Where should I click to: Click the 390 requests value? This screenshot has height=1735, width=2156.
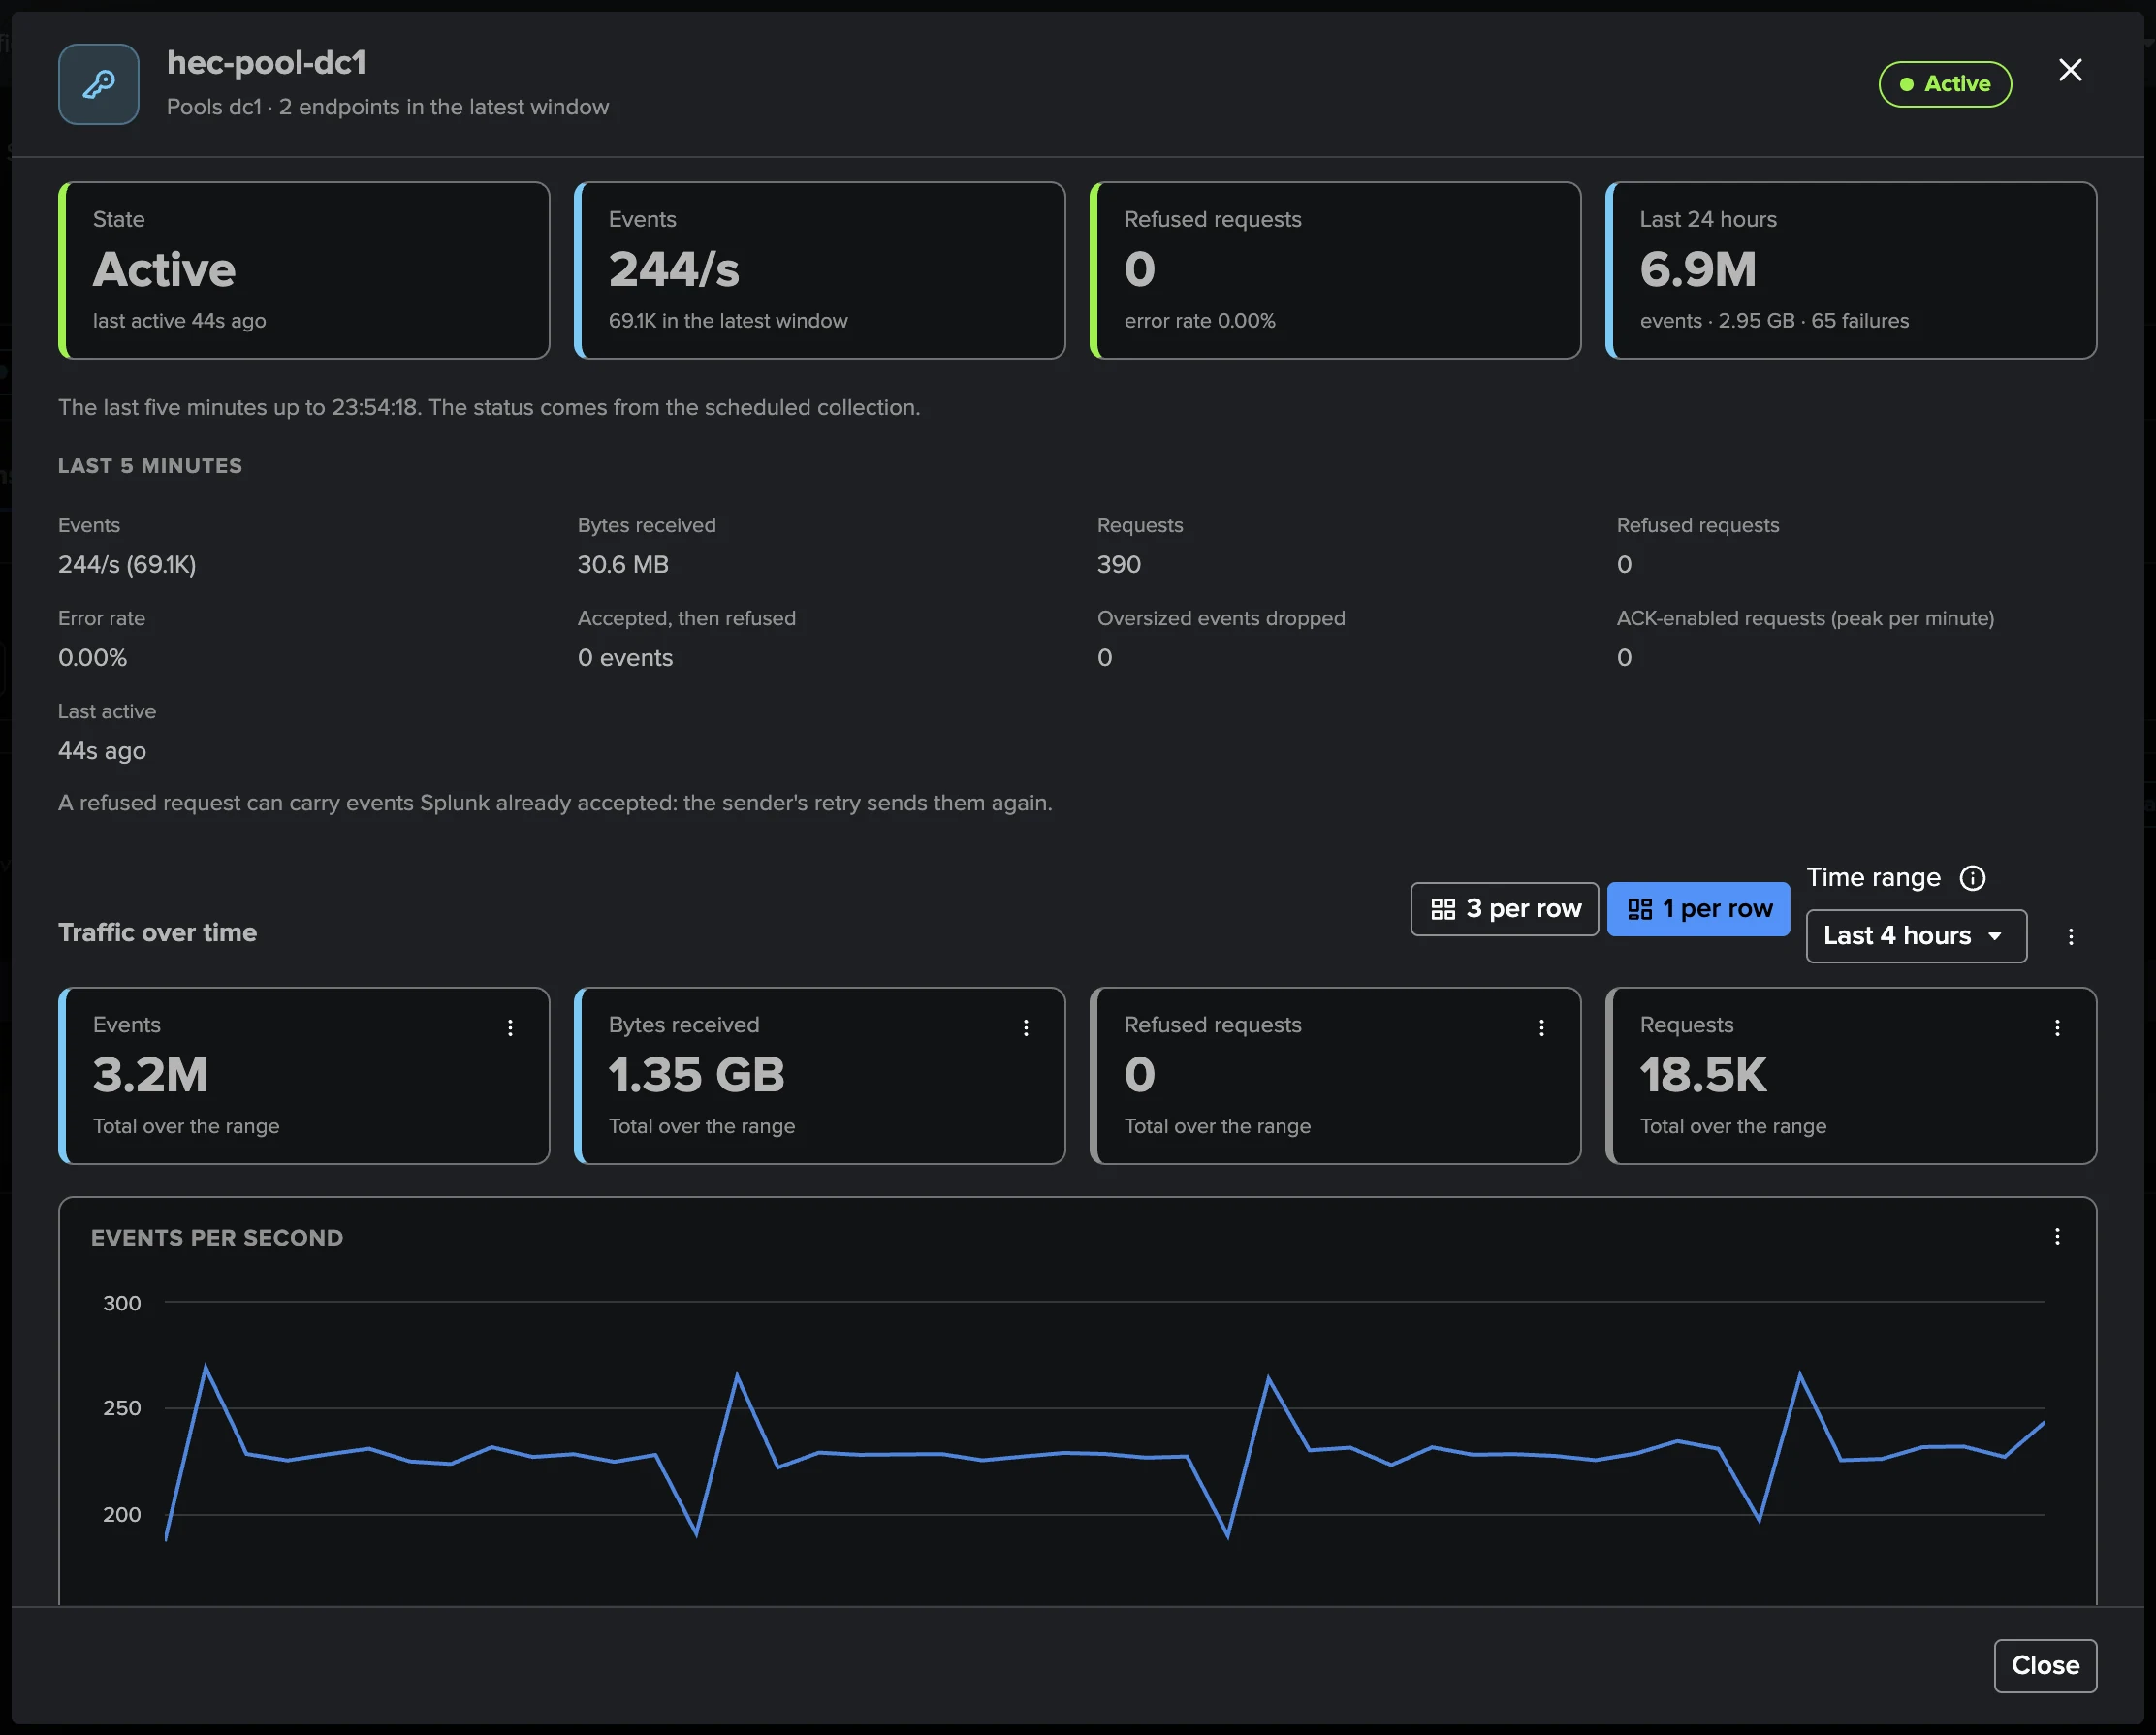click(x=1118, y=564)
